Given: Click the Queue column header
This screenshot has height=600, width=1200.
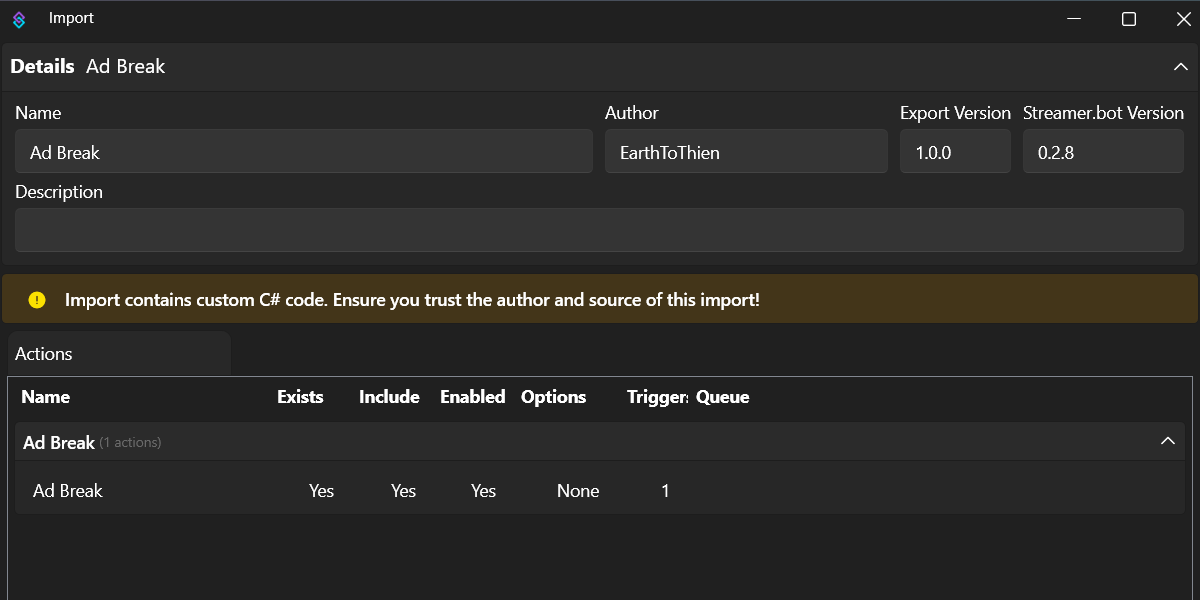Looking at the screenshot, I should click(722, 397).
